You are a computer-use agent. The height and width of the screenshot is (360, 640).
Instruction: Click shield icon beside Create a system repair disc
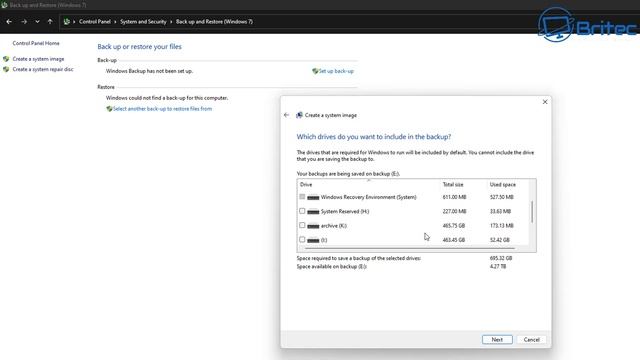pos(6,69)
